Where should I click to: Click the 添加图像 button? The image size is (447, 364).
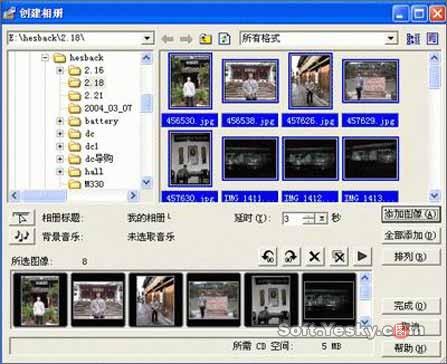pyautogui.click(x=411, y=215)
